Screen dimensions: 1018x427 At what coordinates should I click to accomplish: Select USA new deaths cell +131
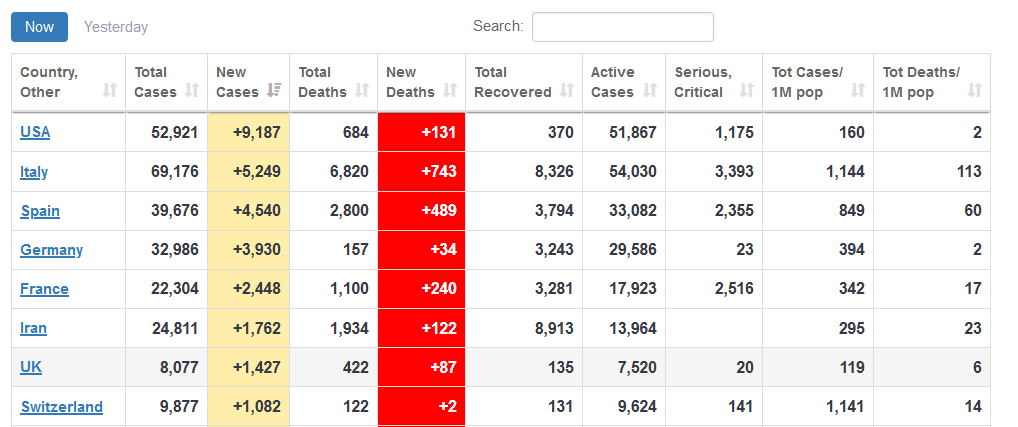pyautogui.click(x=421, y=132)
